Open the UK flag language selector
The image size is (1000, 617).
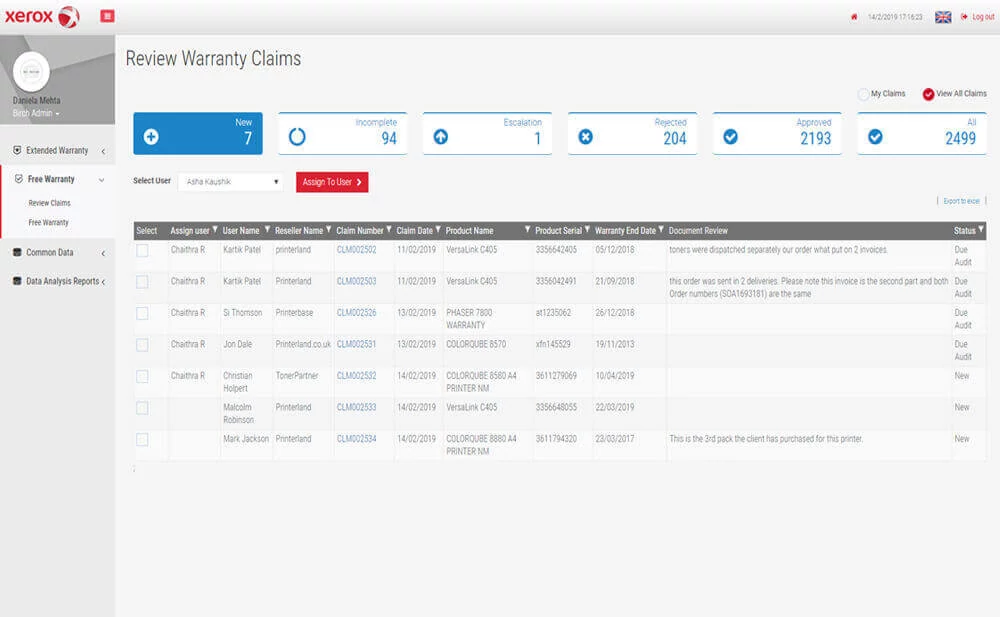943,17
